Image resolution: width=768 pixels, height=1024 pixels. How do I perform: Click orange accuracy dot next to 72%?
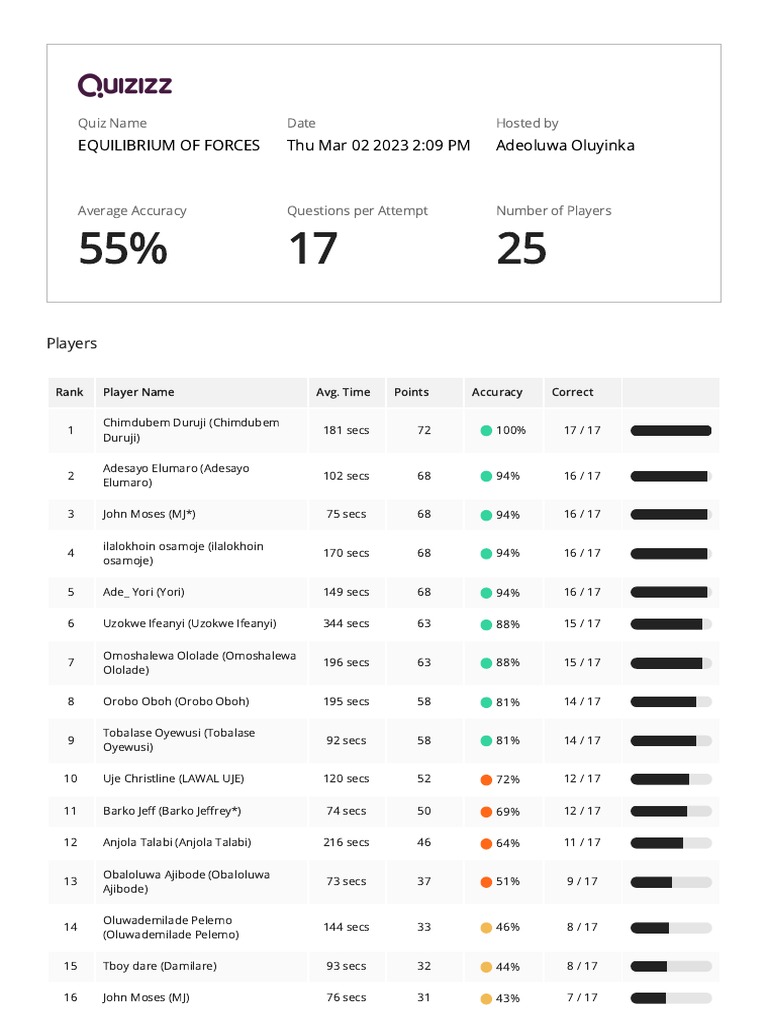[x=486, y=779]
